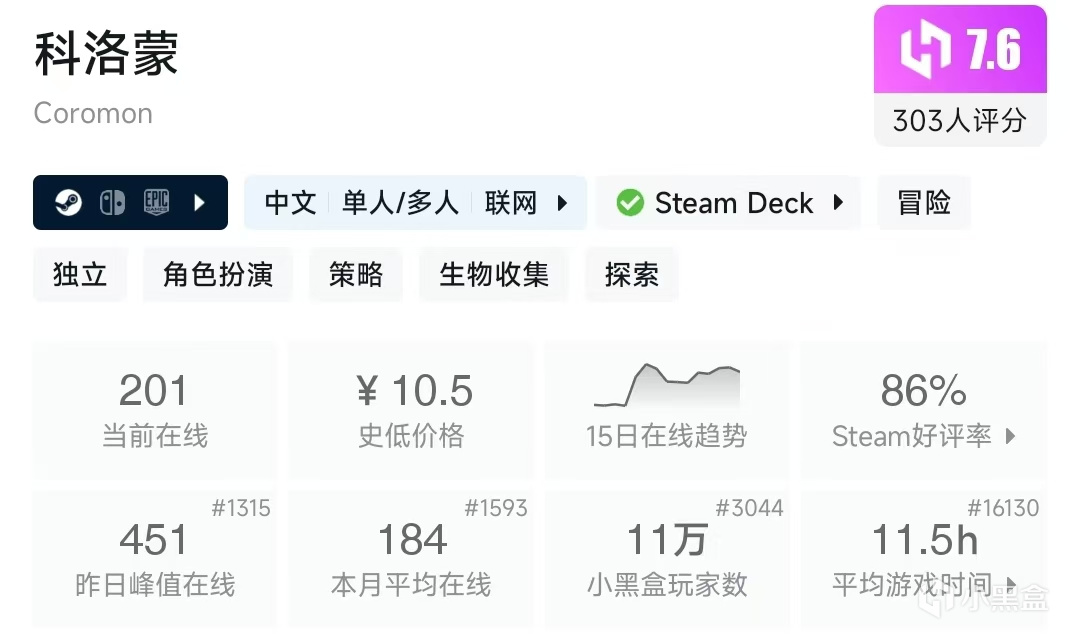Click the Heybox logo in the score badge
Image resolution: width=1080 pixels, height=634 pixels.
pos(925,50)
